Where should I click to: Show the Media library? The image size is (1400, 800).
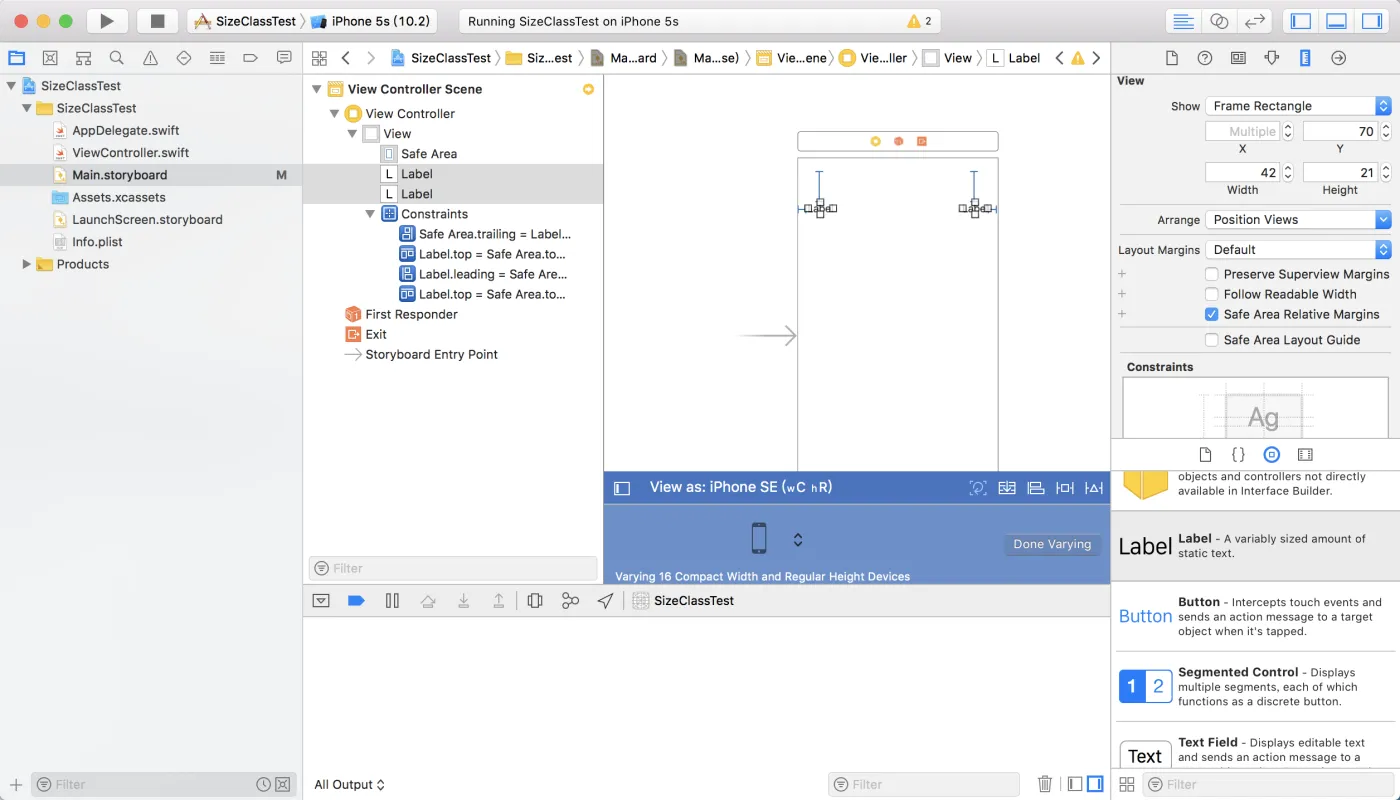[x=1305, y=454]
